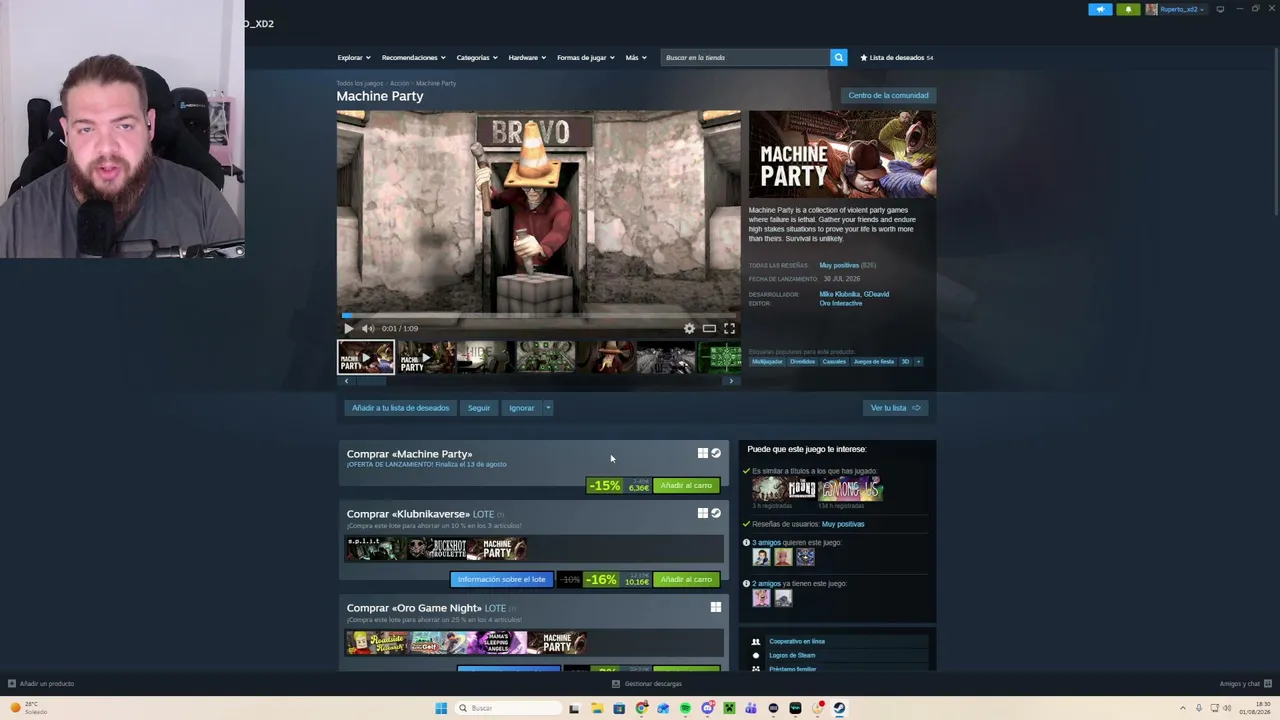
Task: Click the 'Juegos de fiesta' tag
Action: pos(874,362)
